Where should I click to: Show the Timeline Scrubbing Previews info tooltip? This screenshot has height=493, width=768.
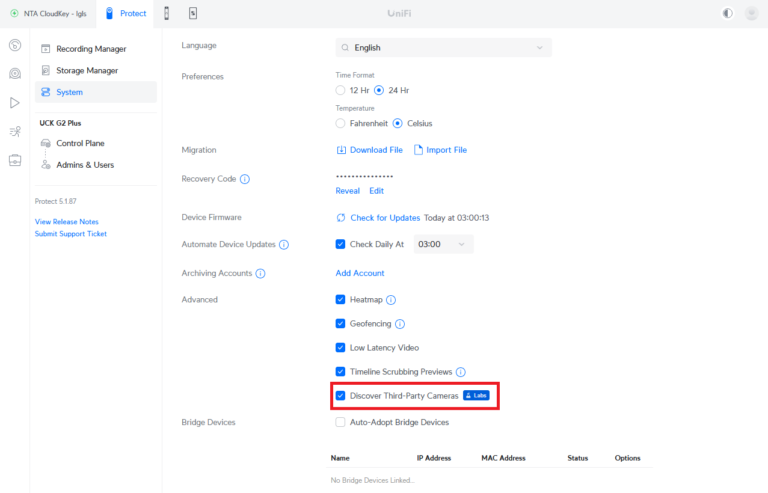(461, 372)
